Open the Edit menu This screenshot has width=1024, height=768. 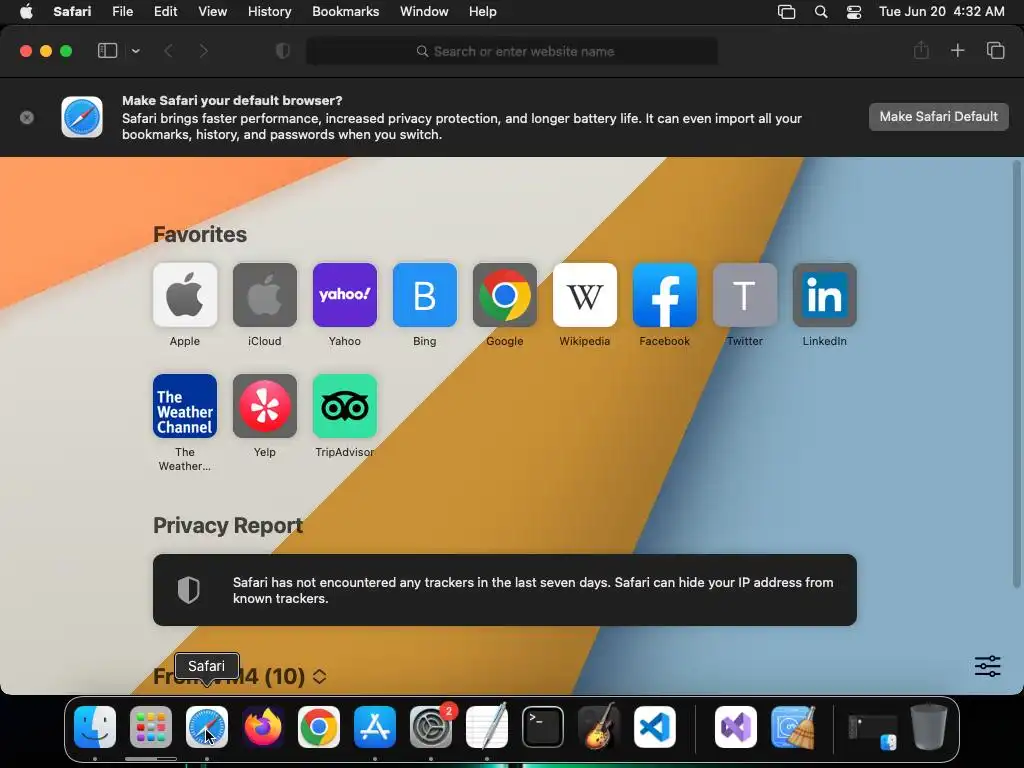point(165,12)
